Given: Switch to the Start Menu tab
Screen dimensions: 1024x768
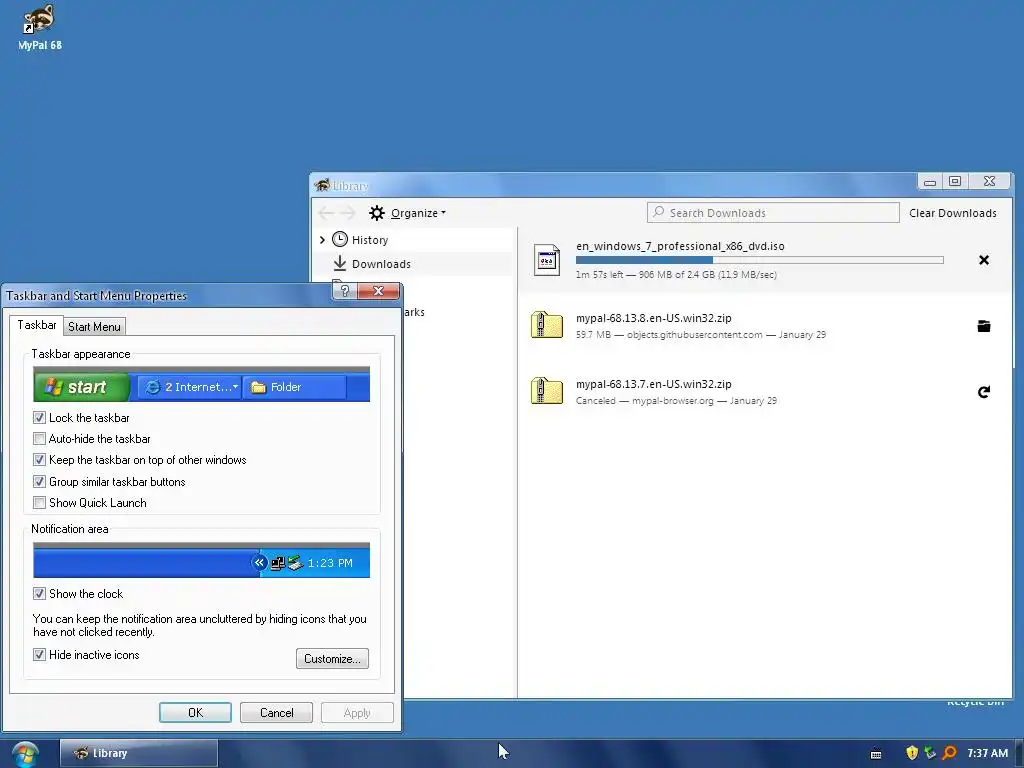Looking at the screenshot, I should click(94, 327).
